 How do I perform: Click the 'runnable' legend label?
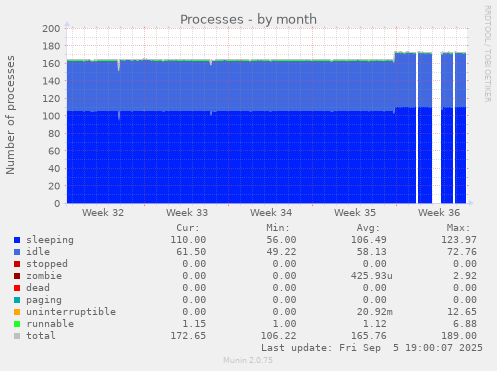[50, 324]
